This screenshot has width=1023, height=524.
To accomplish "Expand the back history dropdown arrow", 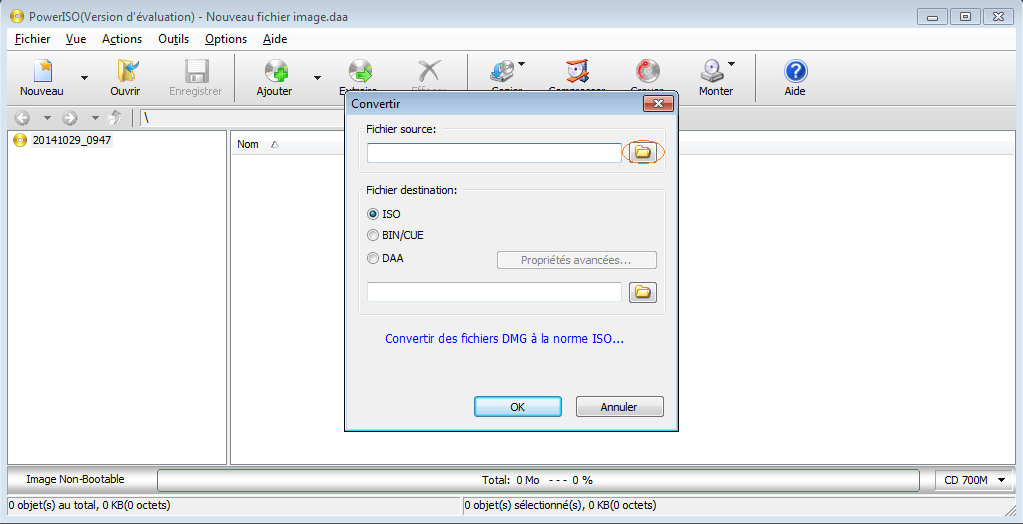I will 46,118.
